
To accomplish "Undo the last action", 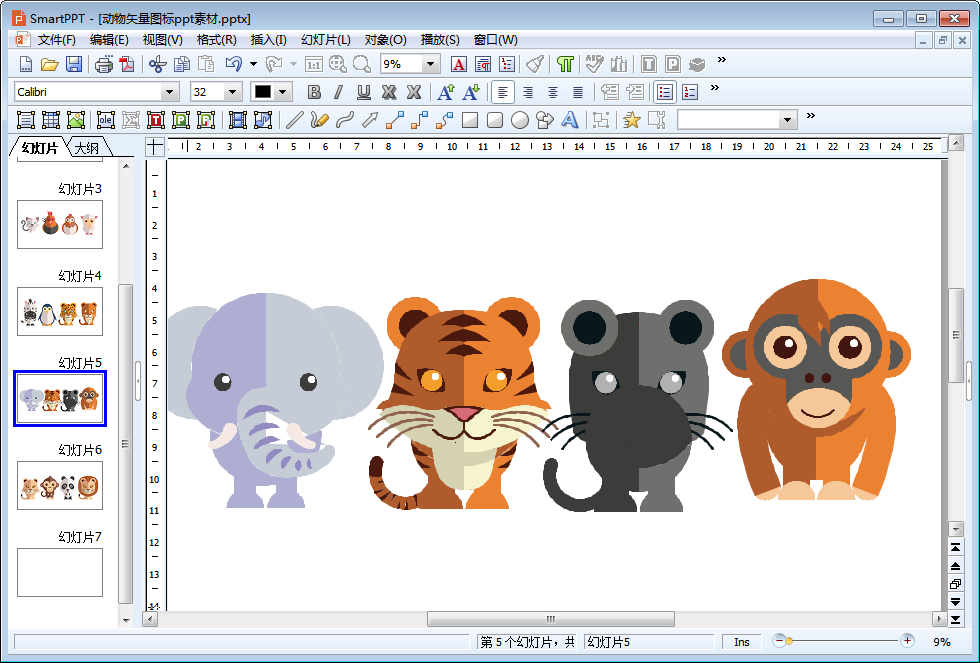I will point(234,64).
